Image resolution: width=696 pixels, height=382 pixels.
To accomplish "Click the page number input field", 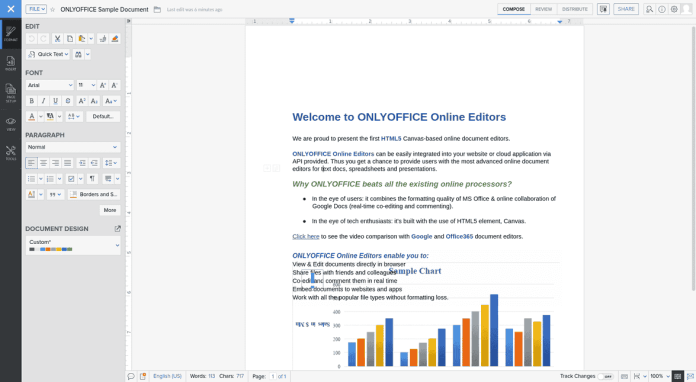I will [x=273, y=376].
